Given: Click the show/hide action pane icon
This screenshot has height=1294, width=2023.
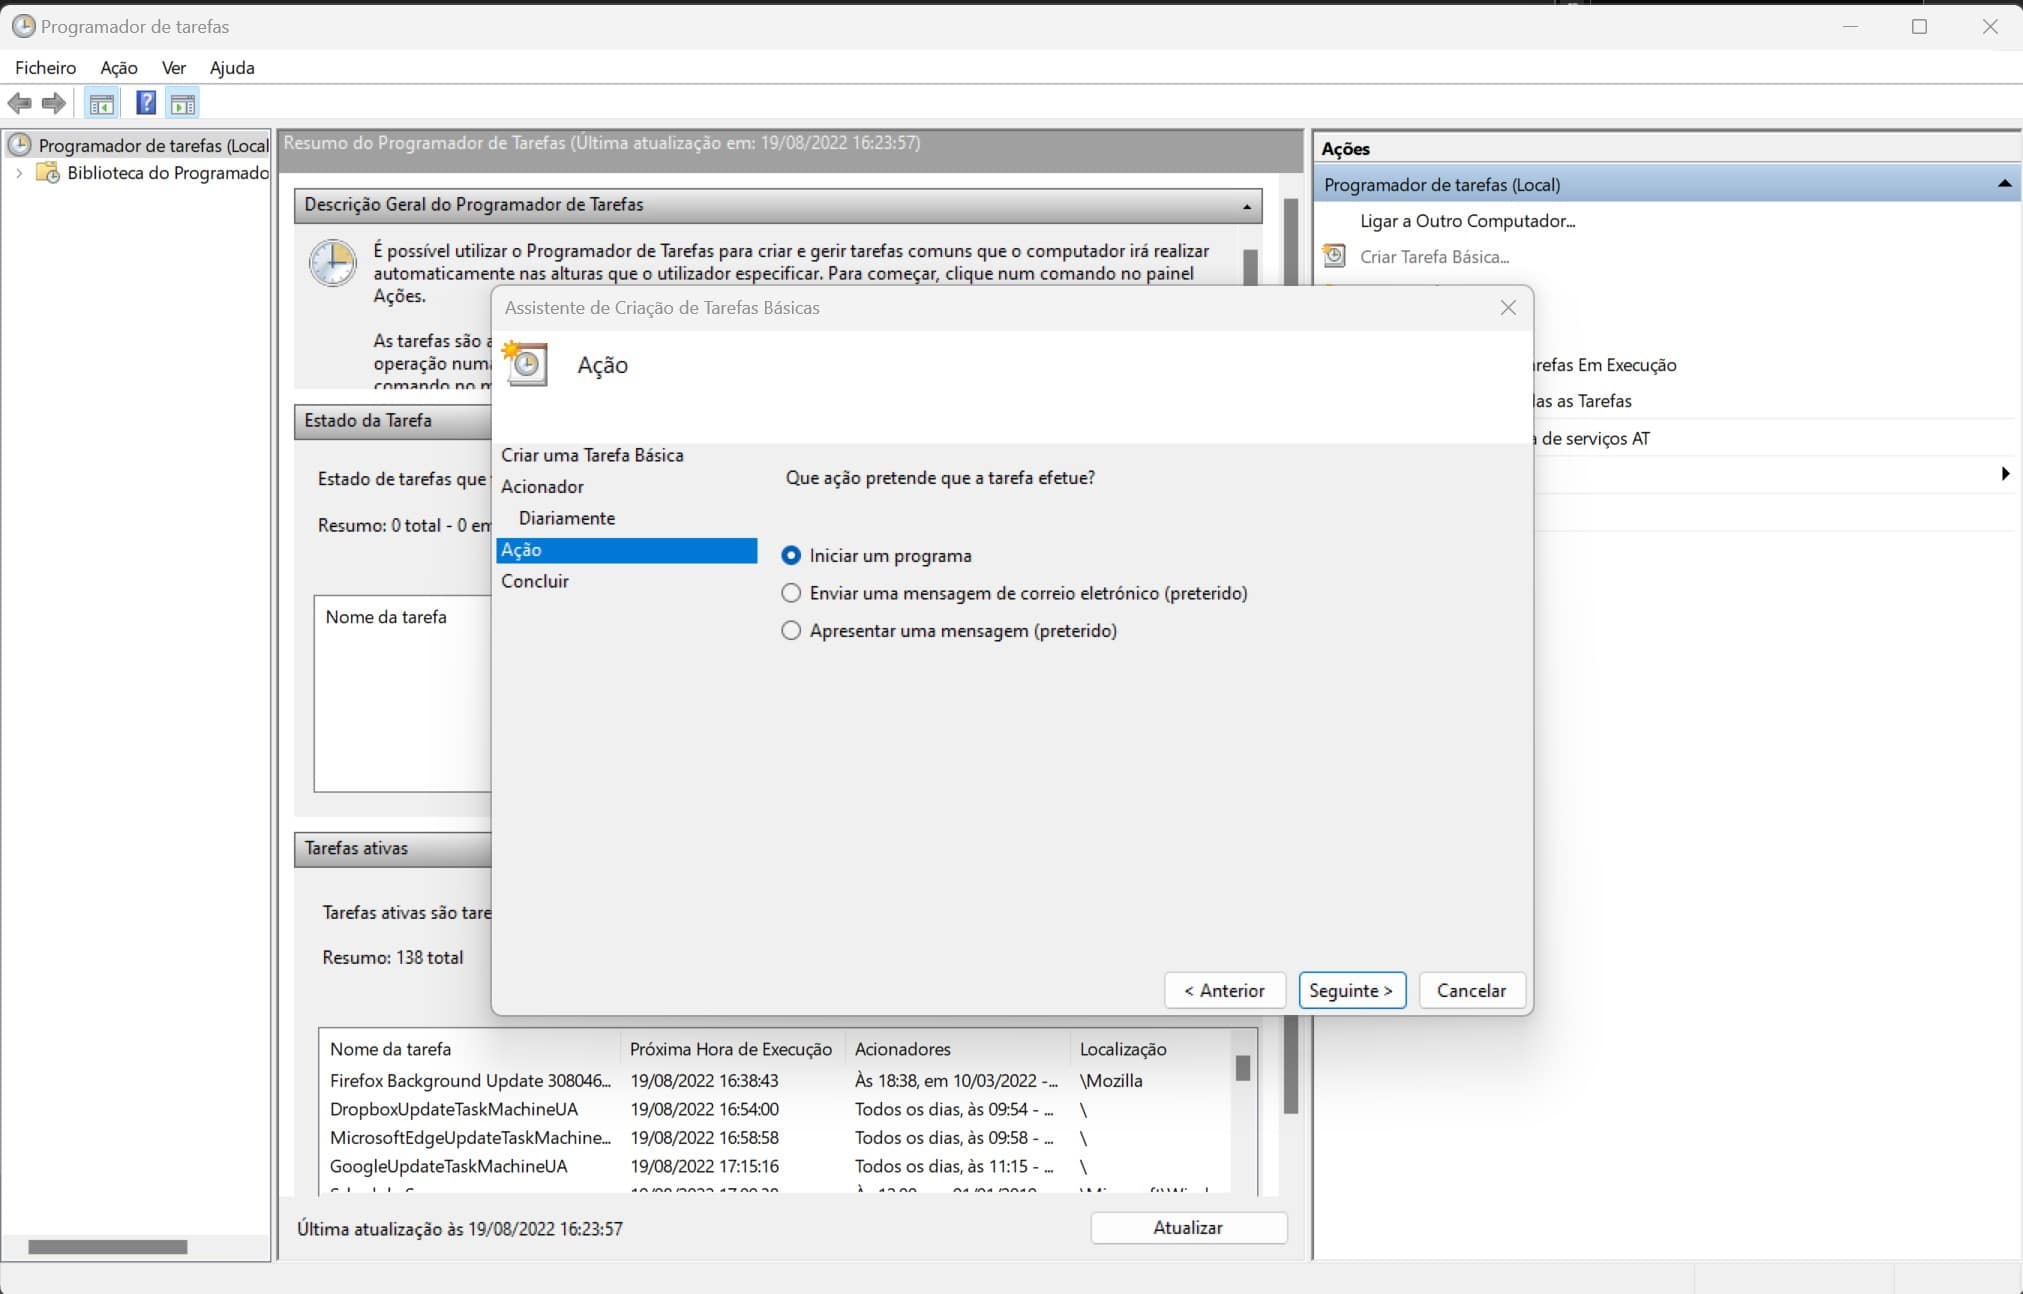Looking at the screenshot, I should 183,103.
